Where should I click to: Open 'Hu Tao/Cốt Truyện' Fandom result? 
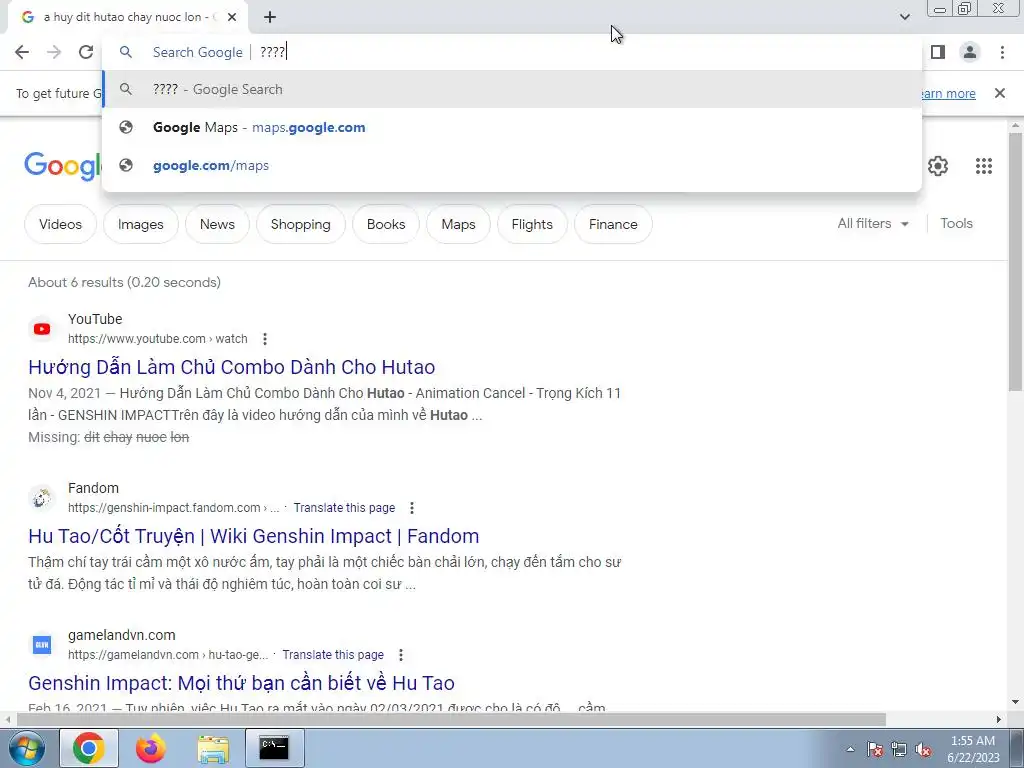pos(253,536)
